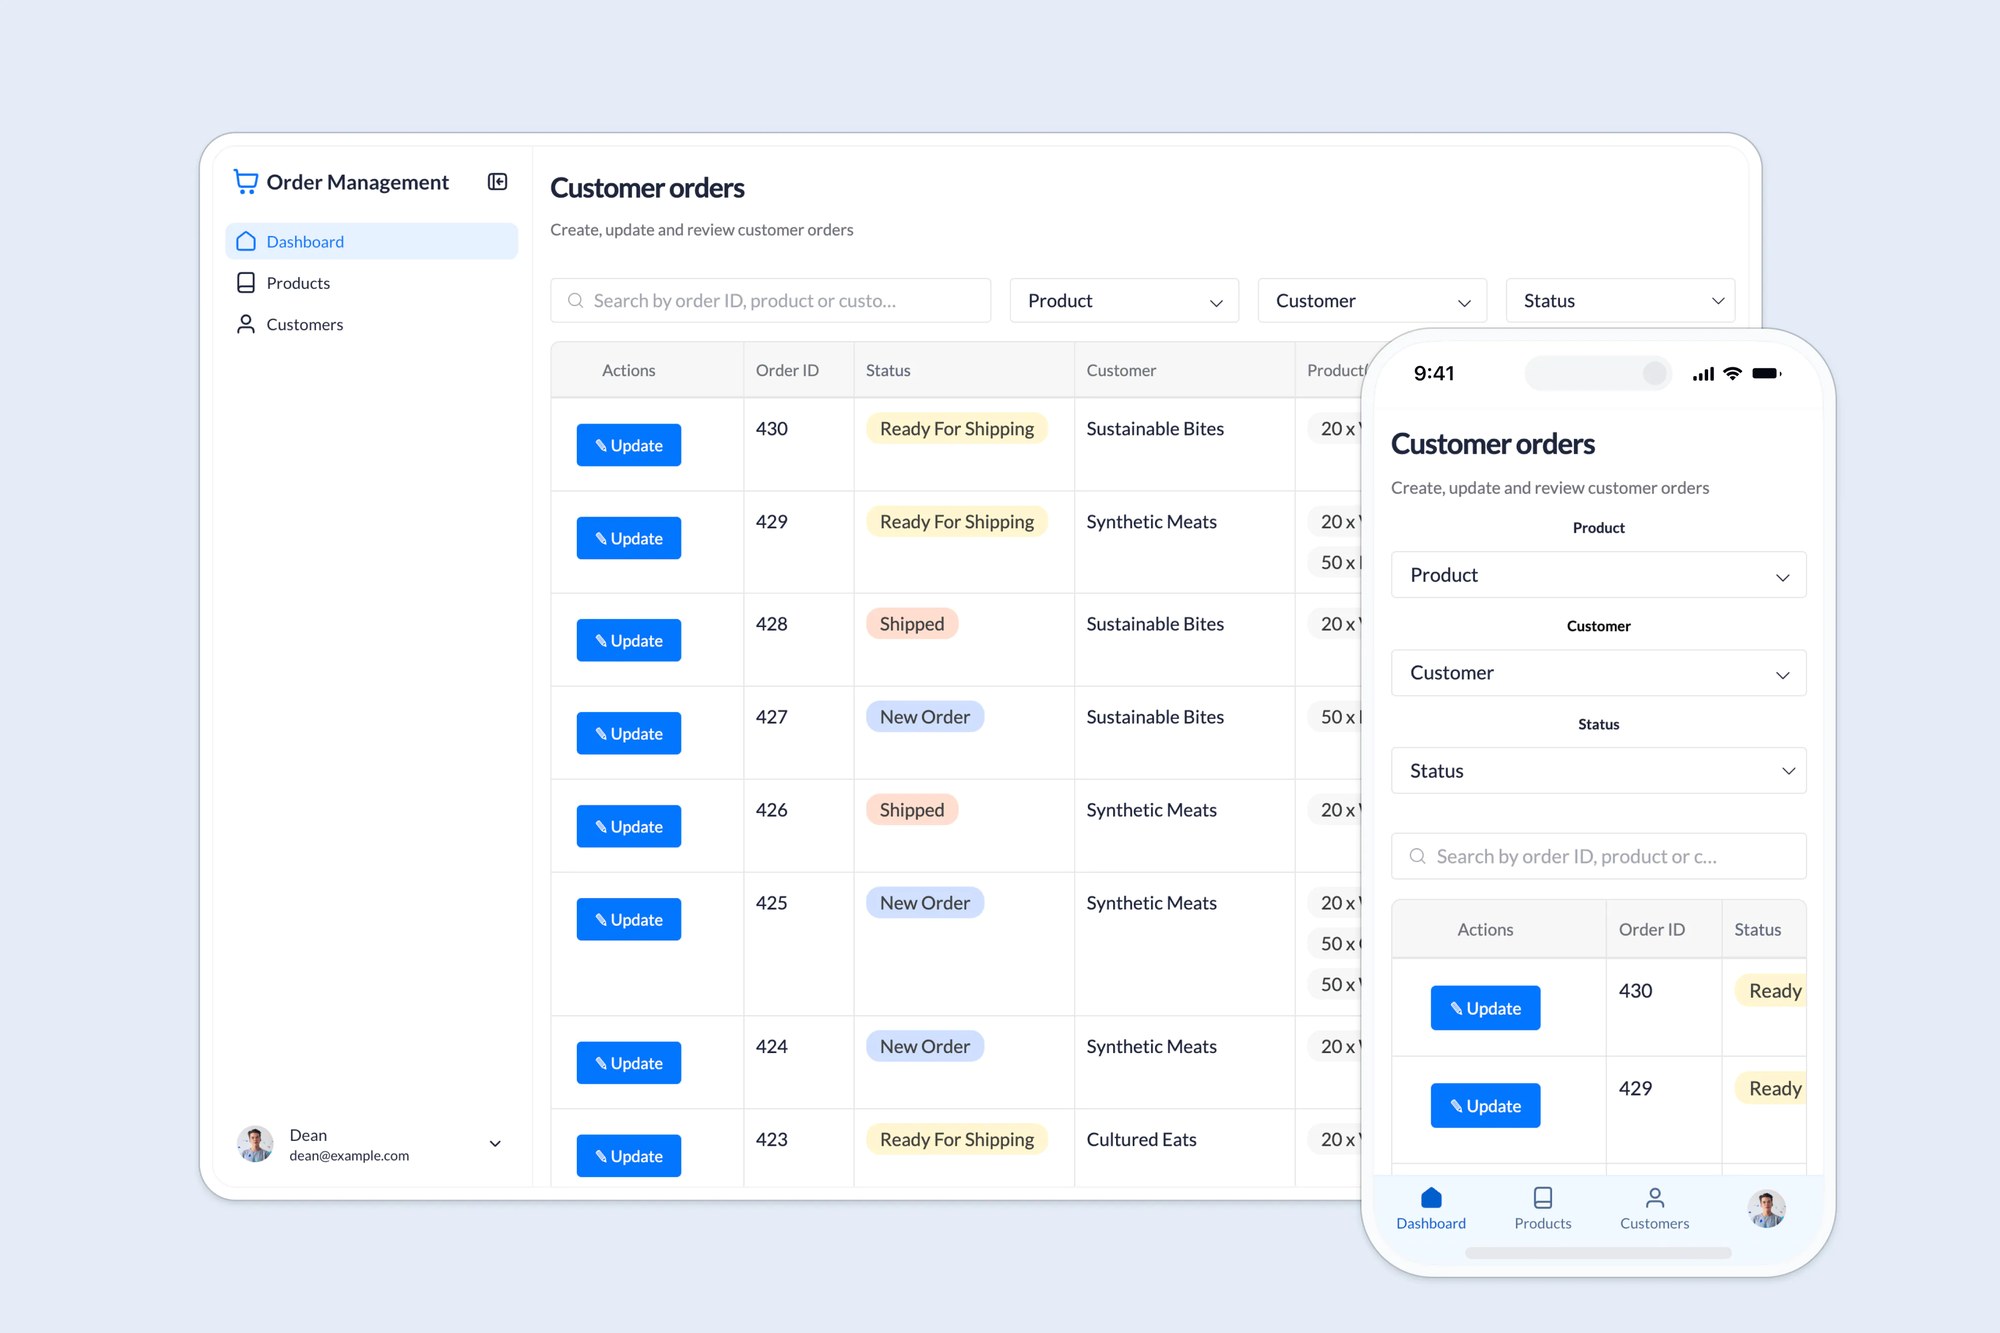Click the phone battery status icon
The image size is (2000, 1333).
click(1767, 373)
